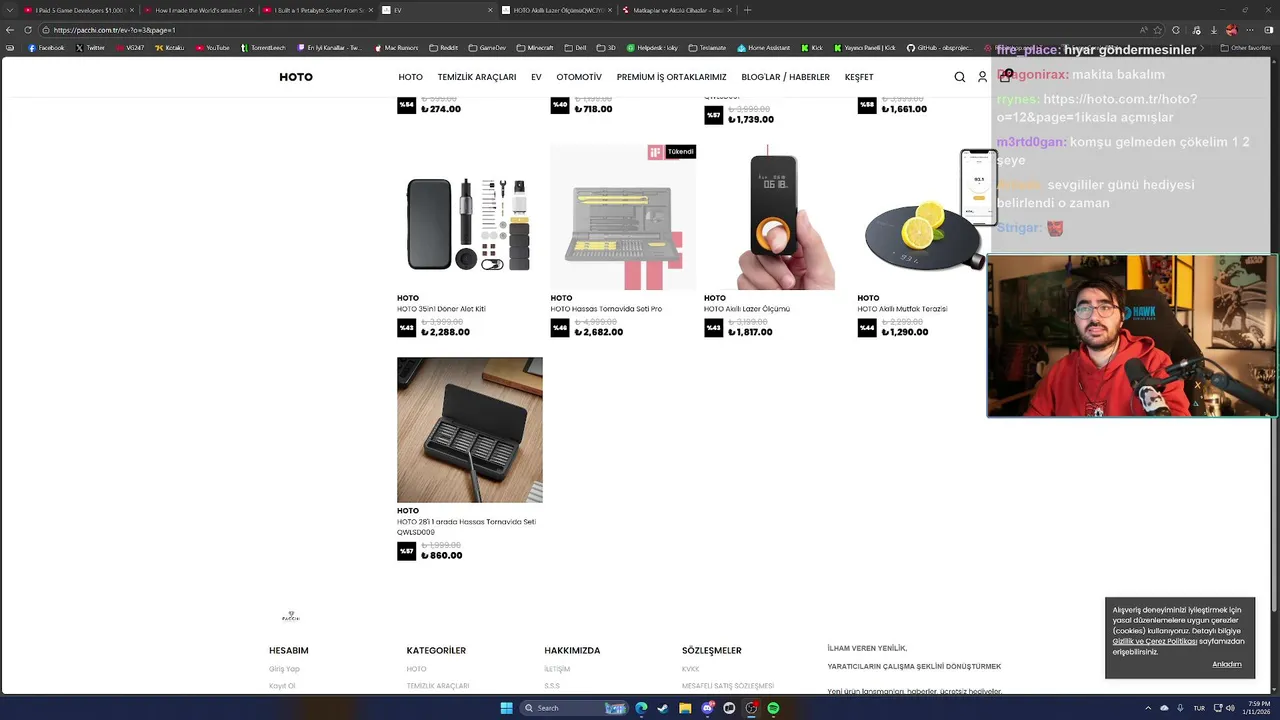Open HOTO 25in1 Döner Alet Kiti image

469,217
